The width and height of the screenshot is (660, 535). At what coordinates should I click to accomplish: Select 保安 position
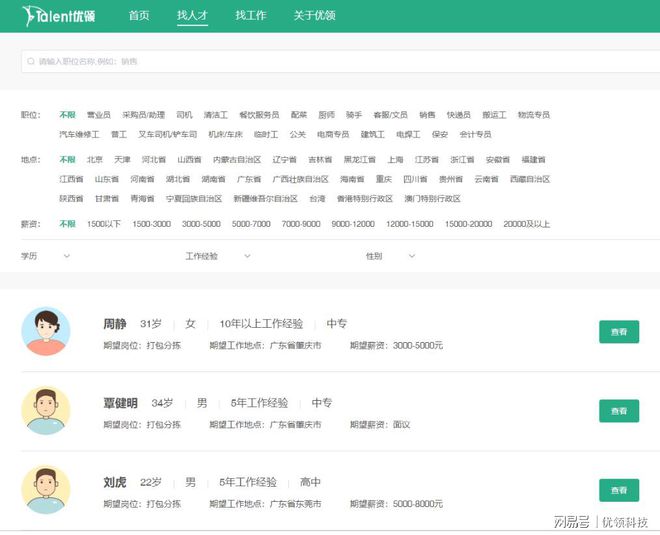click(x=440, y=134)
